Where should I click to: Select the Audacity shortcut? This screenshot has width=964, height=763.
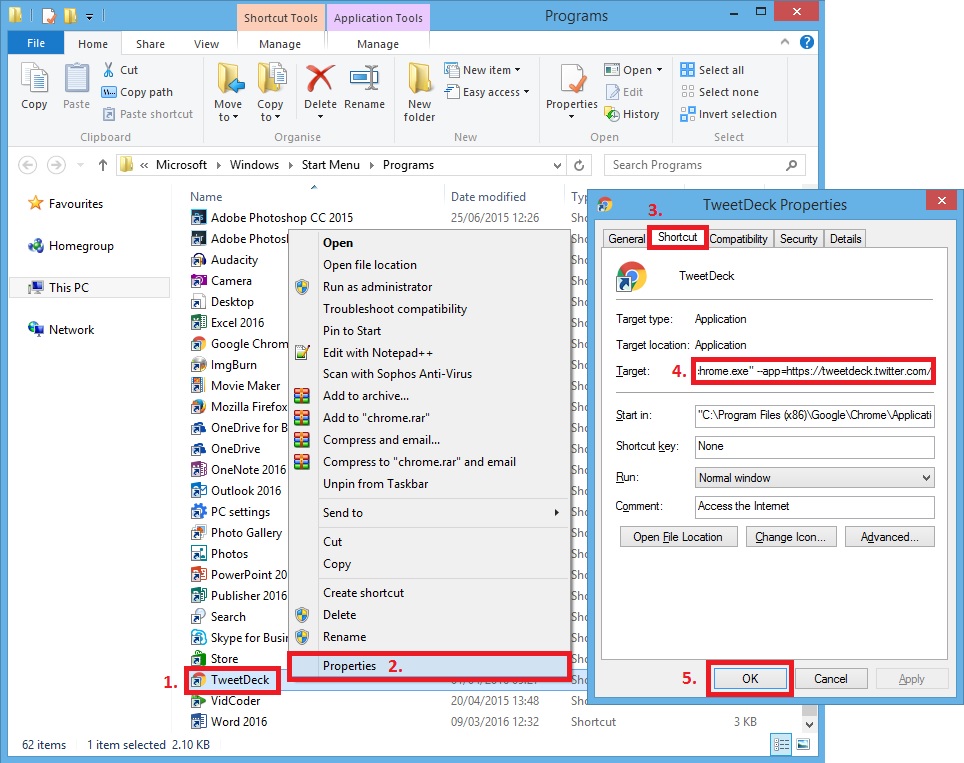[x=225, y=259]
